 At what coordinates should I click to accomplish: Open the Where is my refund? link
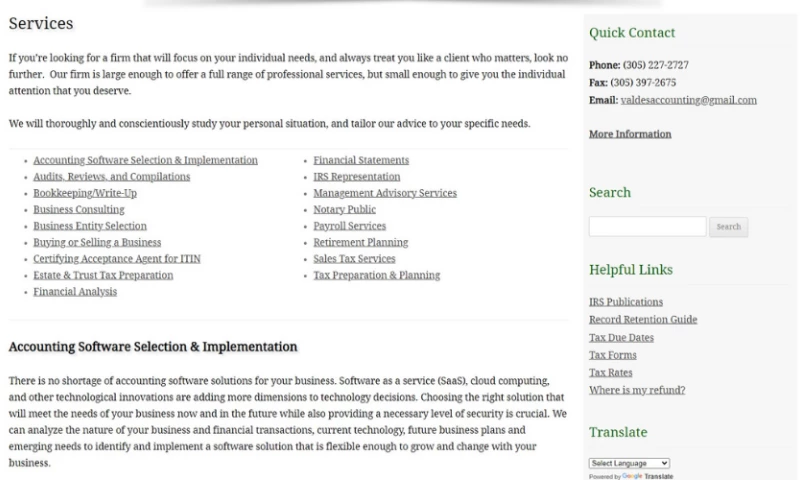[x=637, y=390]
